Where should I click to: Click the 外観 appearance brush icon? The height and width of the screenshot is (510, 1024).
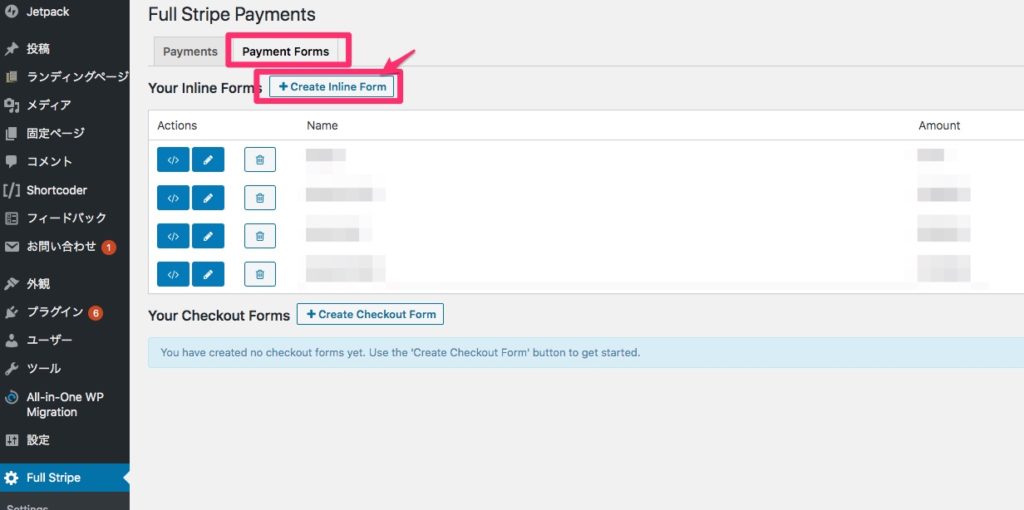coord(11,284)
